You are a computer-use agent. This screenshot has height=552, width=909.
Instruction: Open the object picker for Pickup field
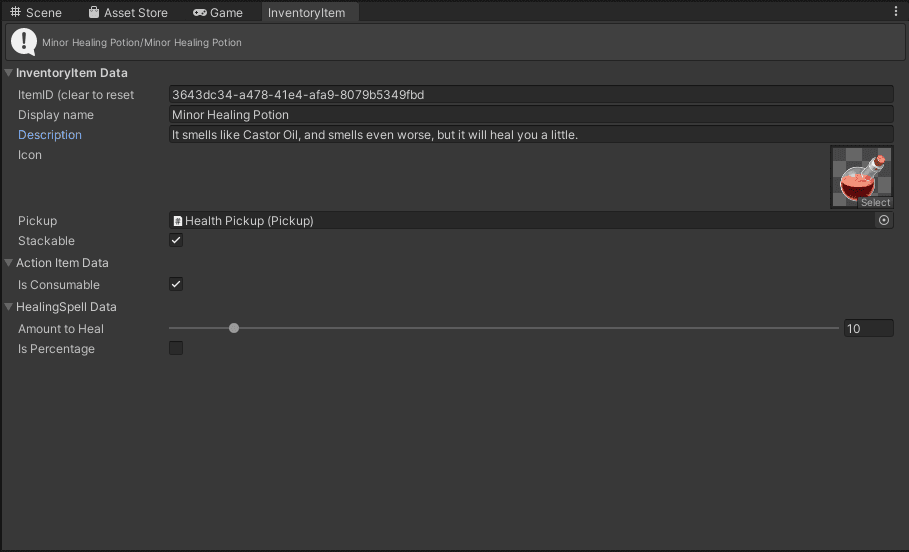click(884, 220)
